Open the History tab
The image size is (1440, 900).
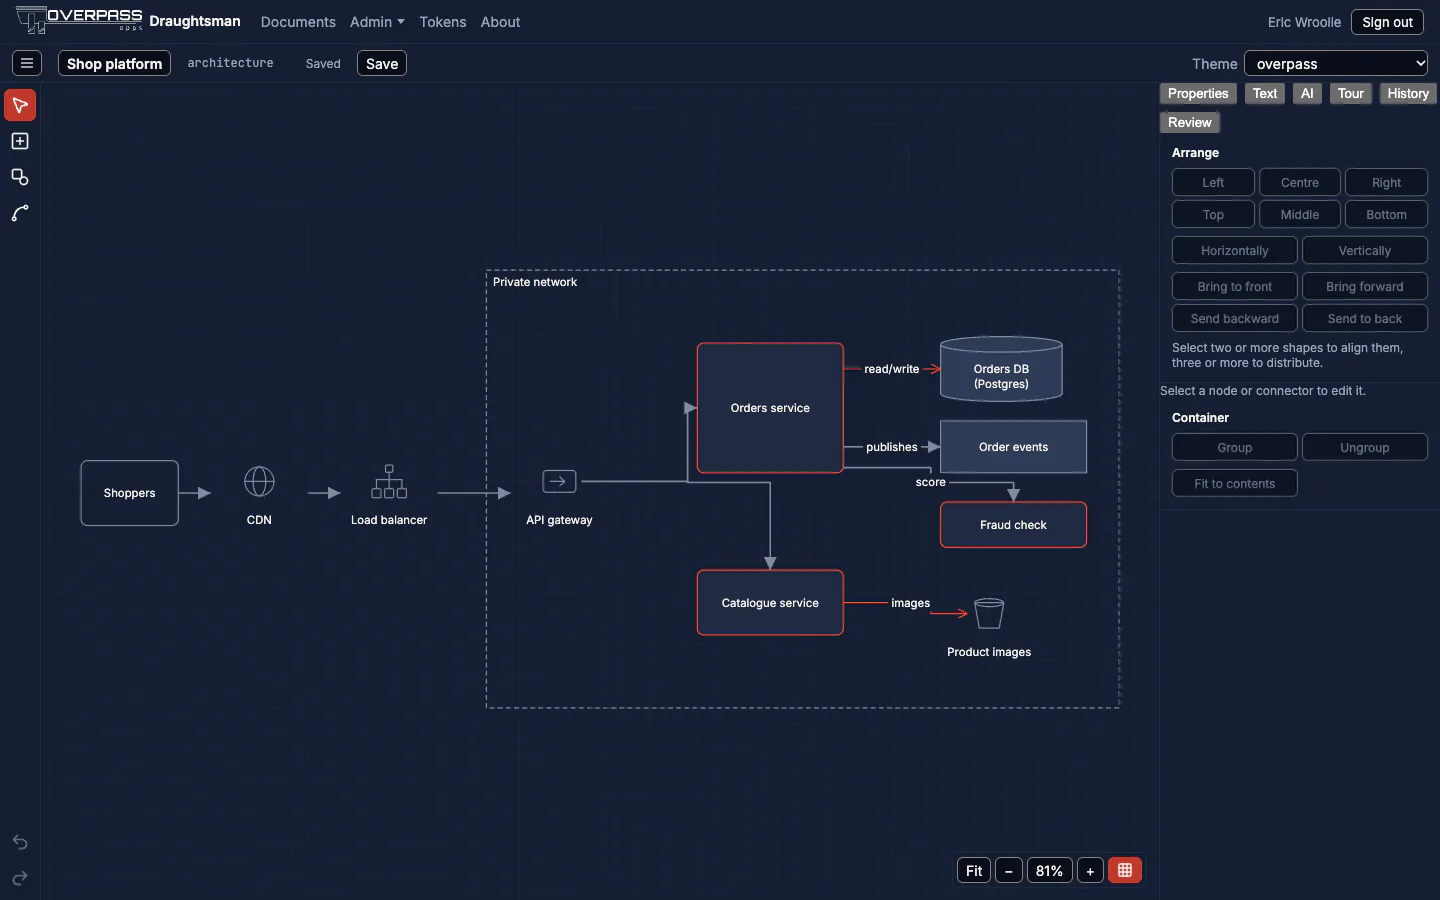(x=1408, y=94)
